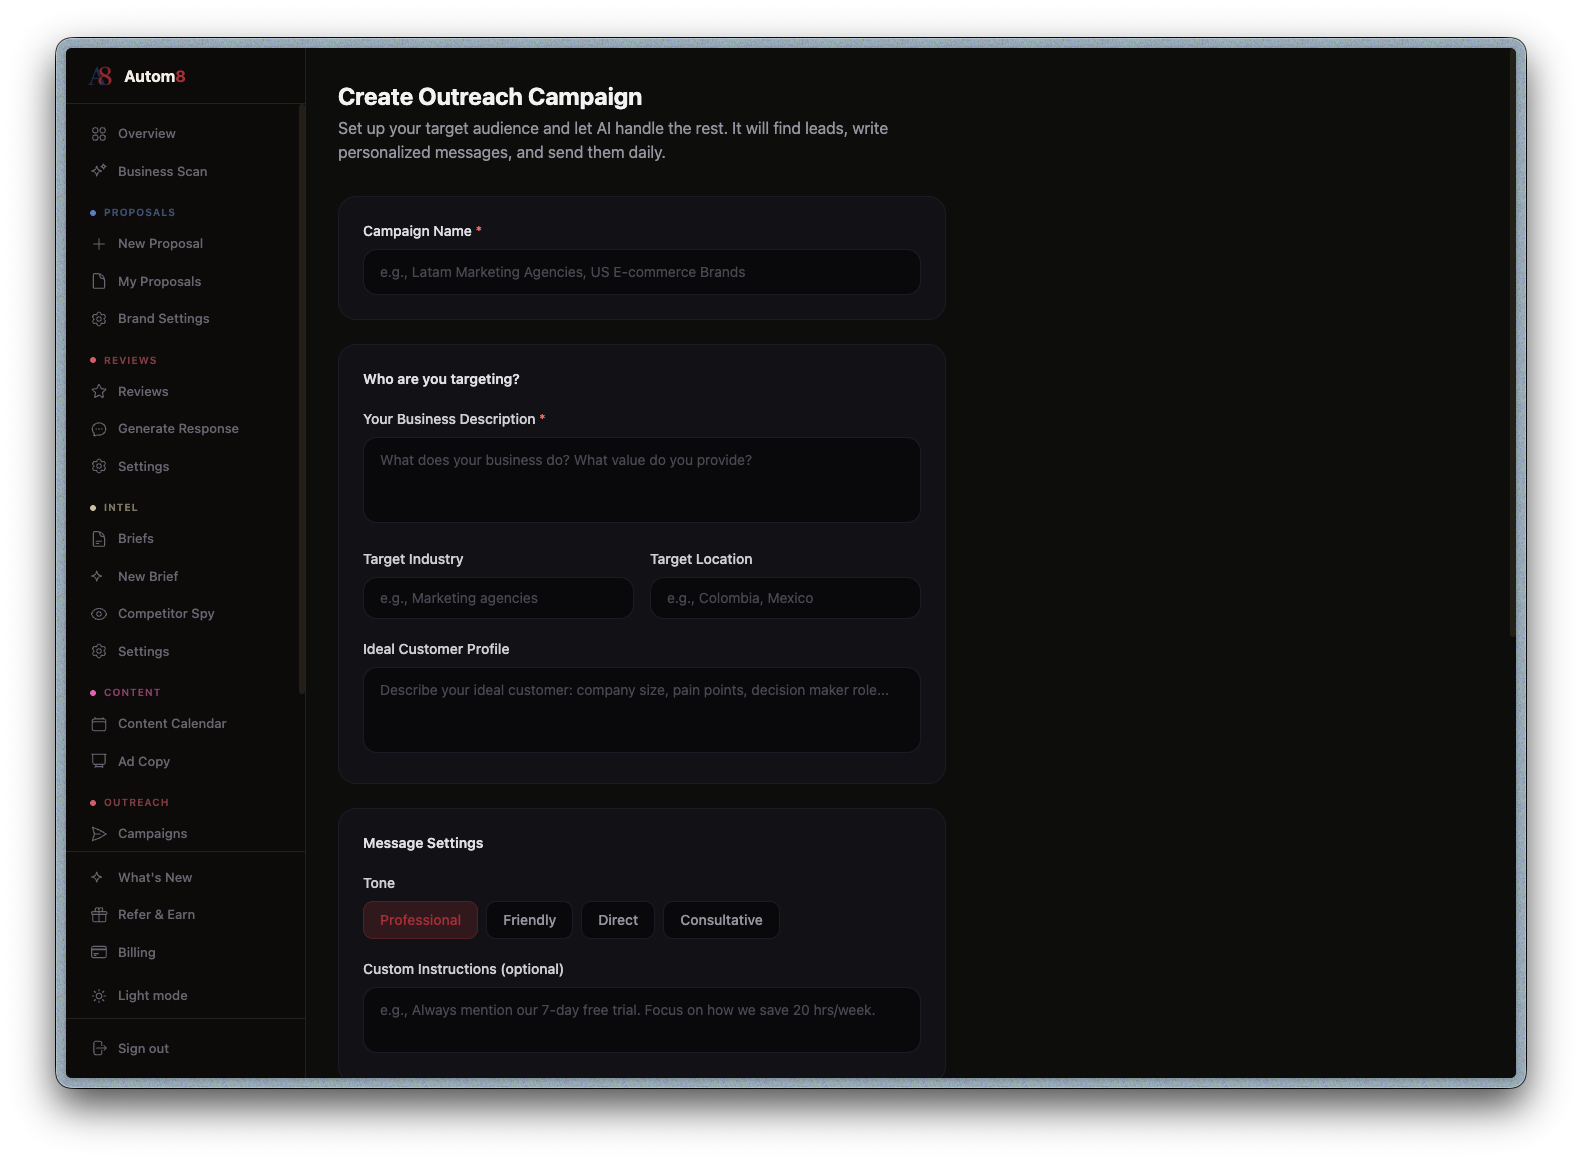Screen dimensions: 1582x1162
Task: Open Ad Copy
Action: 144,761
